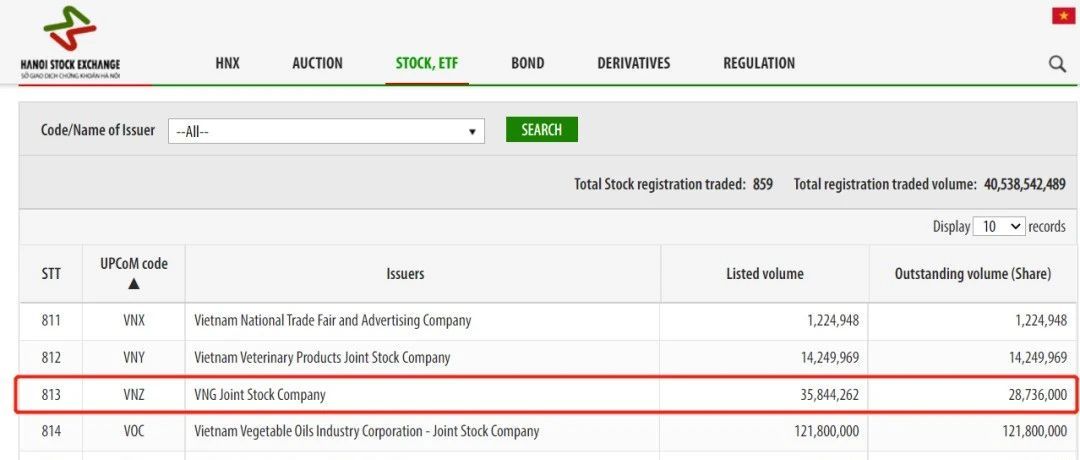The image size is (1080, 460).
Task: Click the Vietnam flag language icon
Action: [1063, 15]
